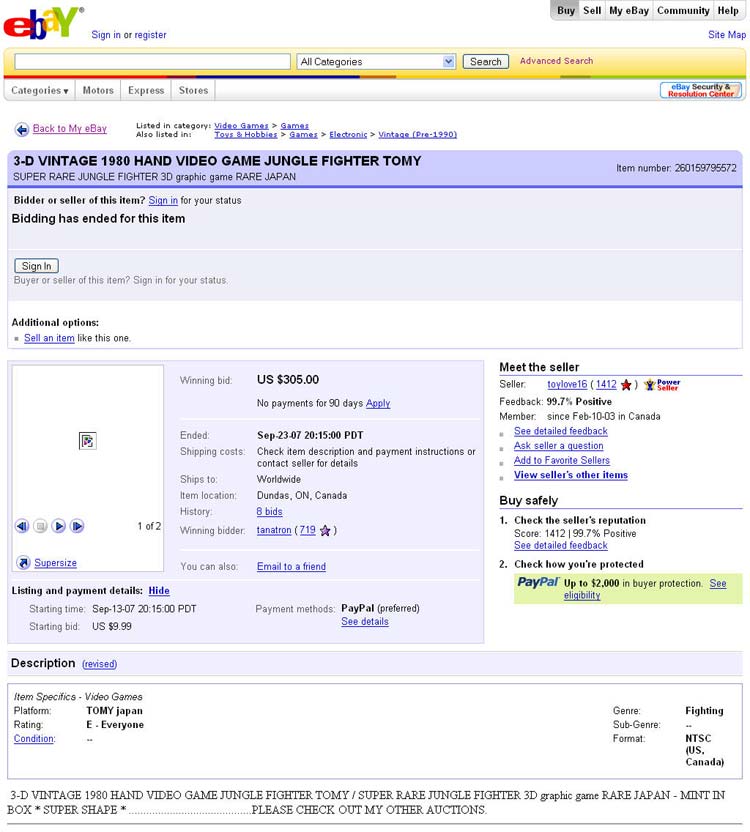Click the Sign in link near logo
The width and height of the screenshot is (750, 832).
[x=106, y=34]
